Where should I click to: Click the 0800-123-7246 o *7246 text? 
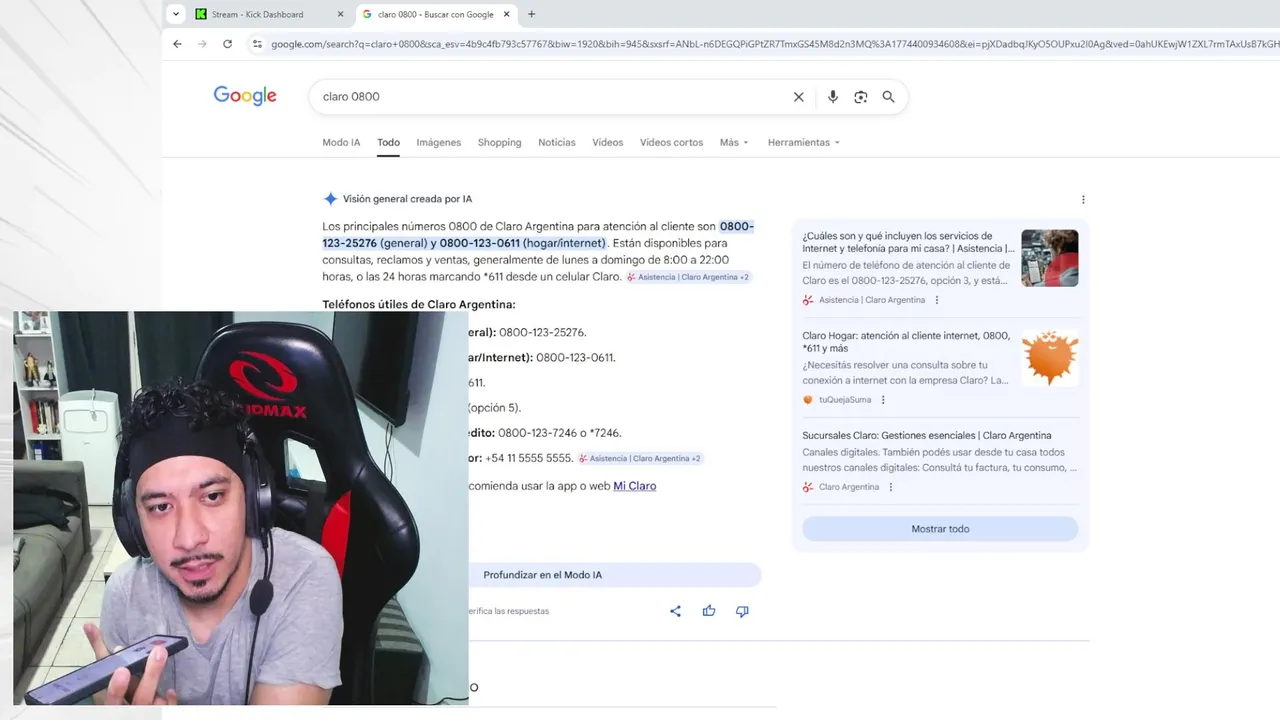(559, 433)
